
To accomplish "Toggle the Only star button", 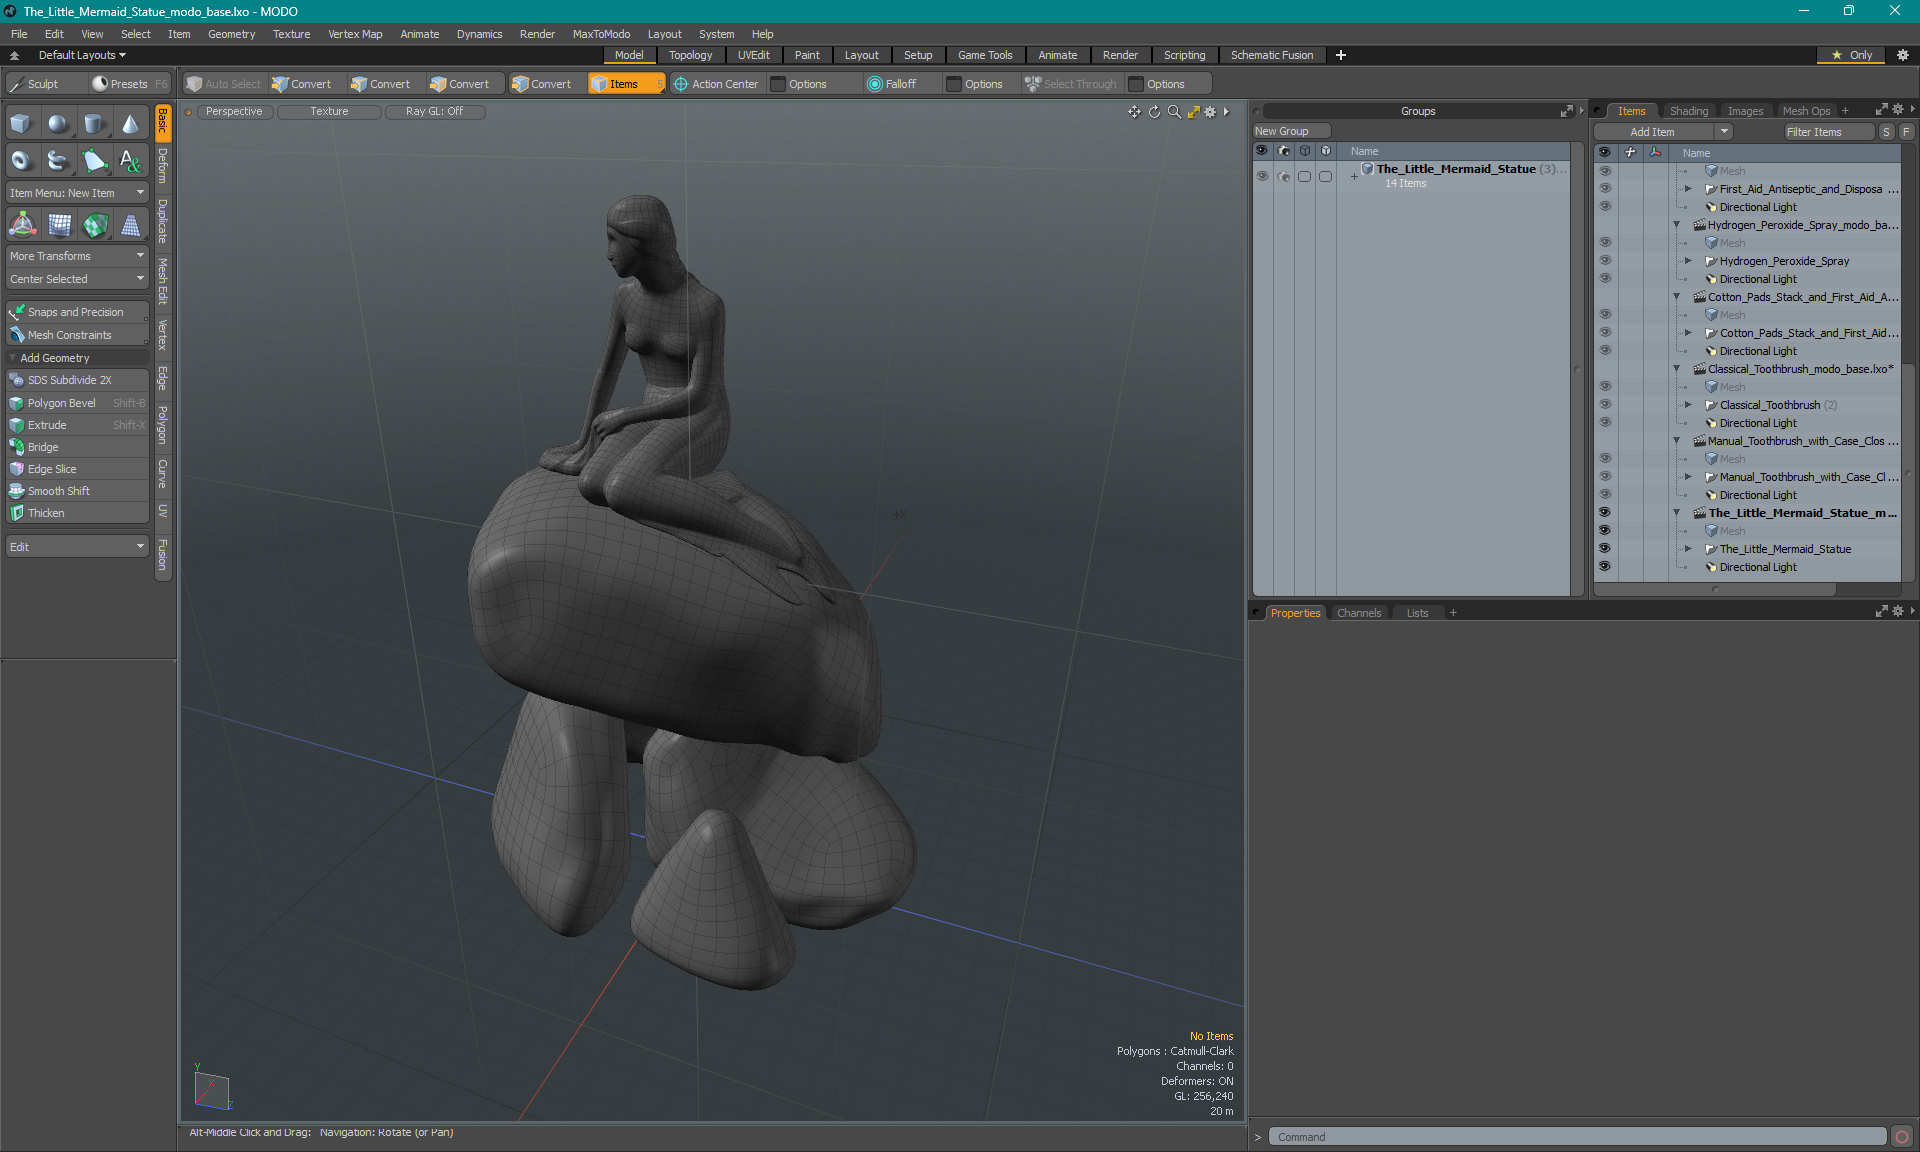I will 1851,55.
